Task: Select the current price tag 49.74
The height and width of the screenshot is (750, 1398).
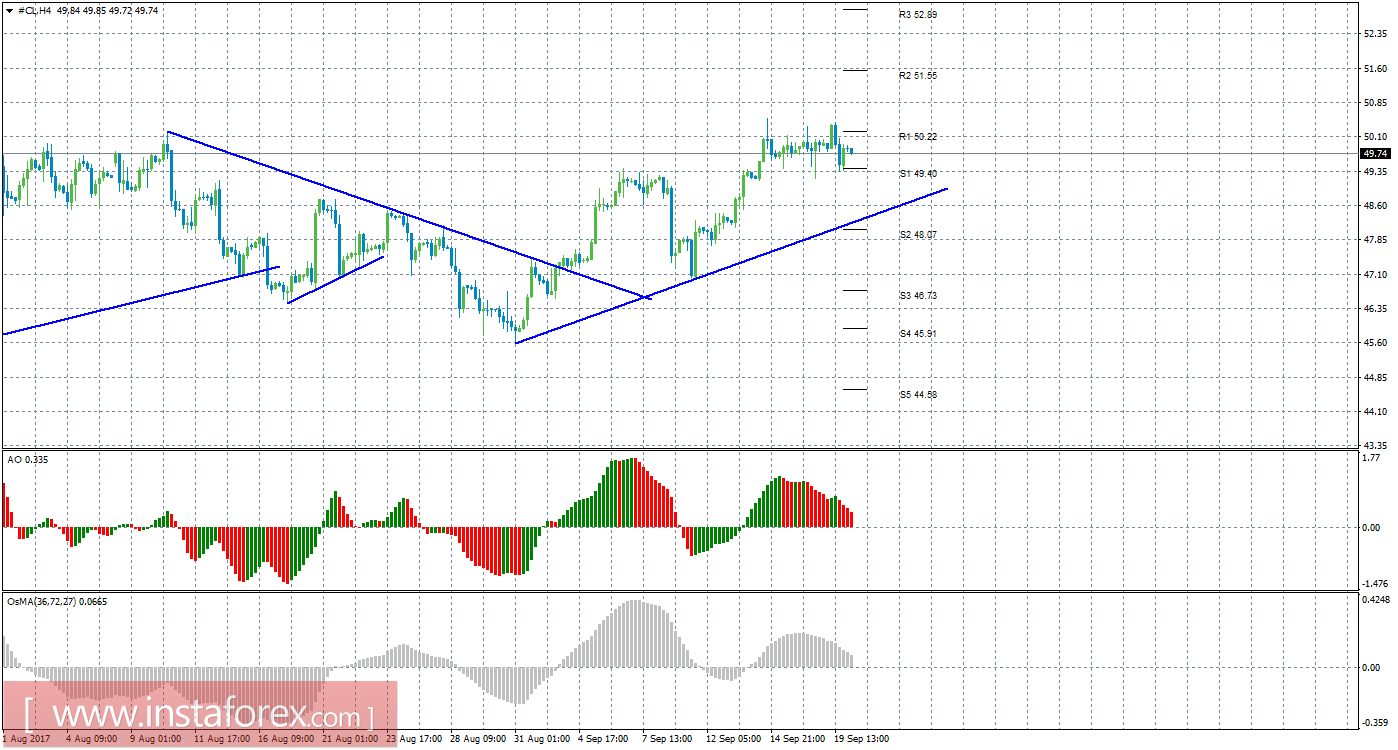Action: point(1376,153)
